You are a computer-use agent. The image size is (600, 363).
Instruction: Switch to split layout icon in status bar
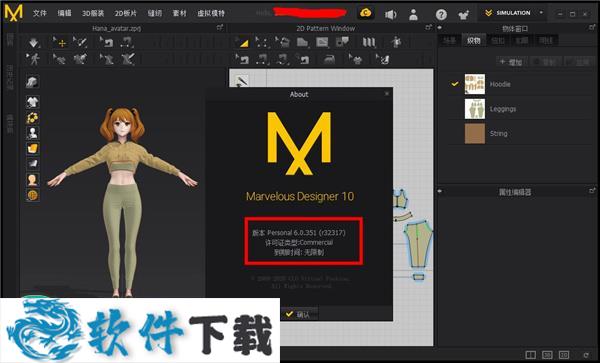point(530,355)
